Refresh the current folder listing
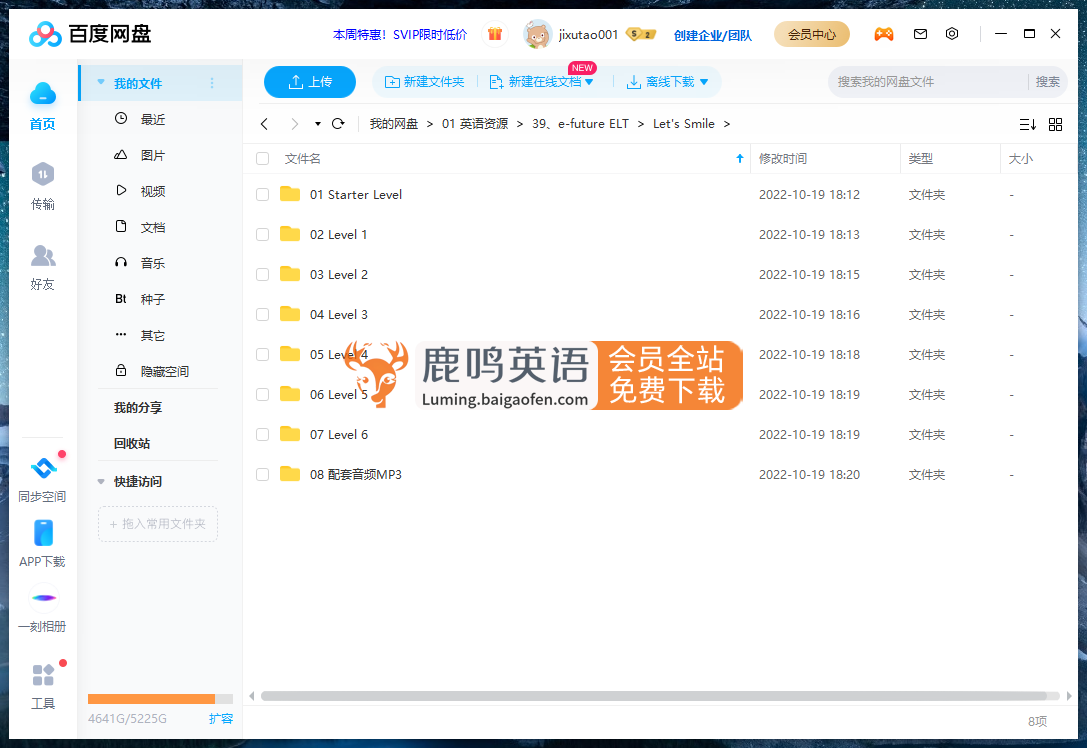The image size is (1087, 748). [x=338, y=124]
